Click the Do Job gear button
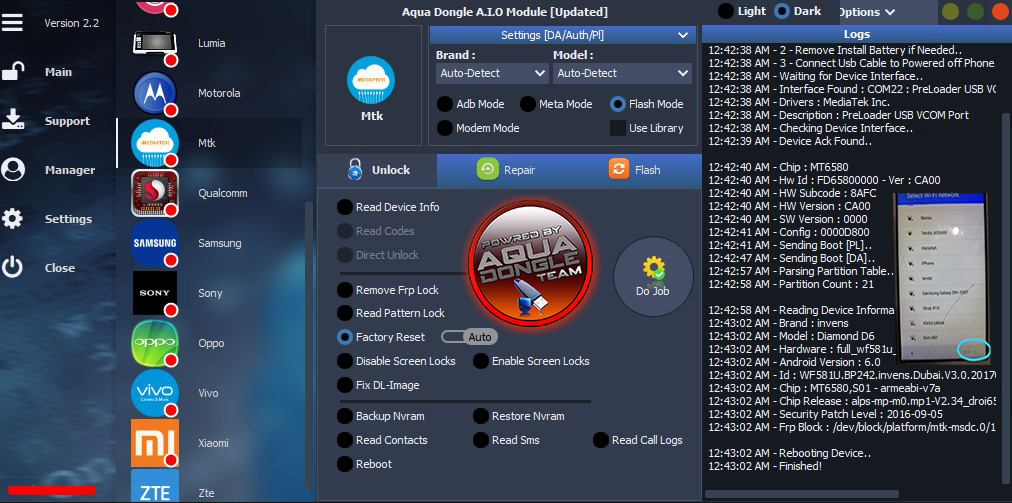Viewport: 1012px width, 503px height. (653, 277)
